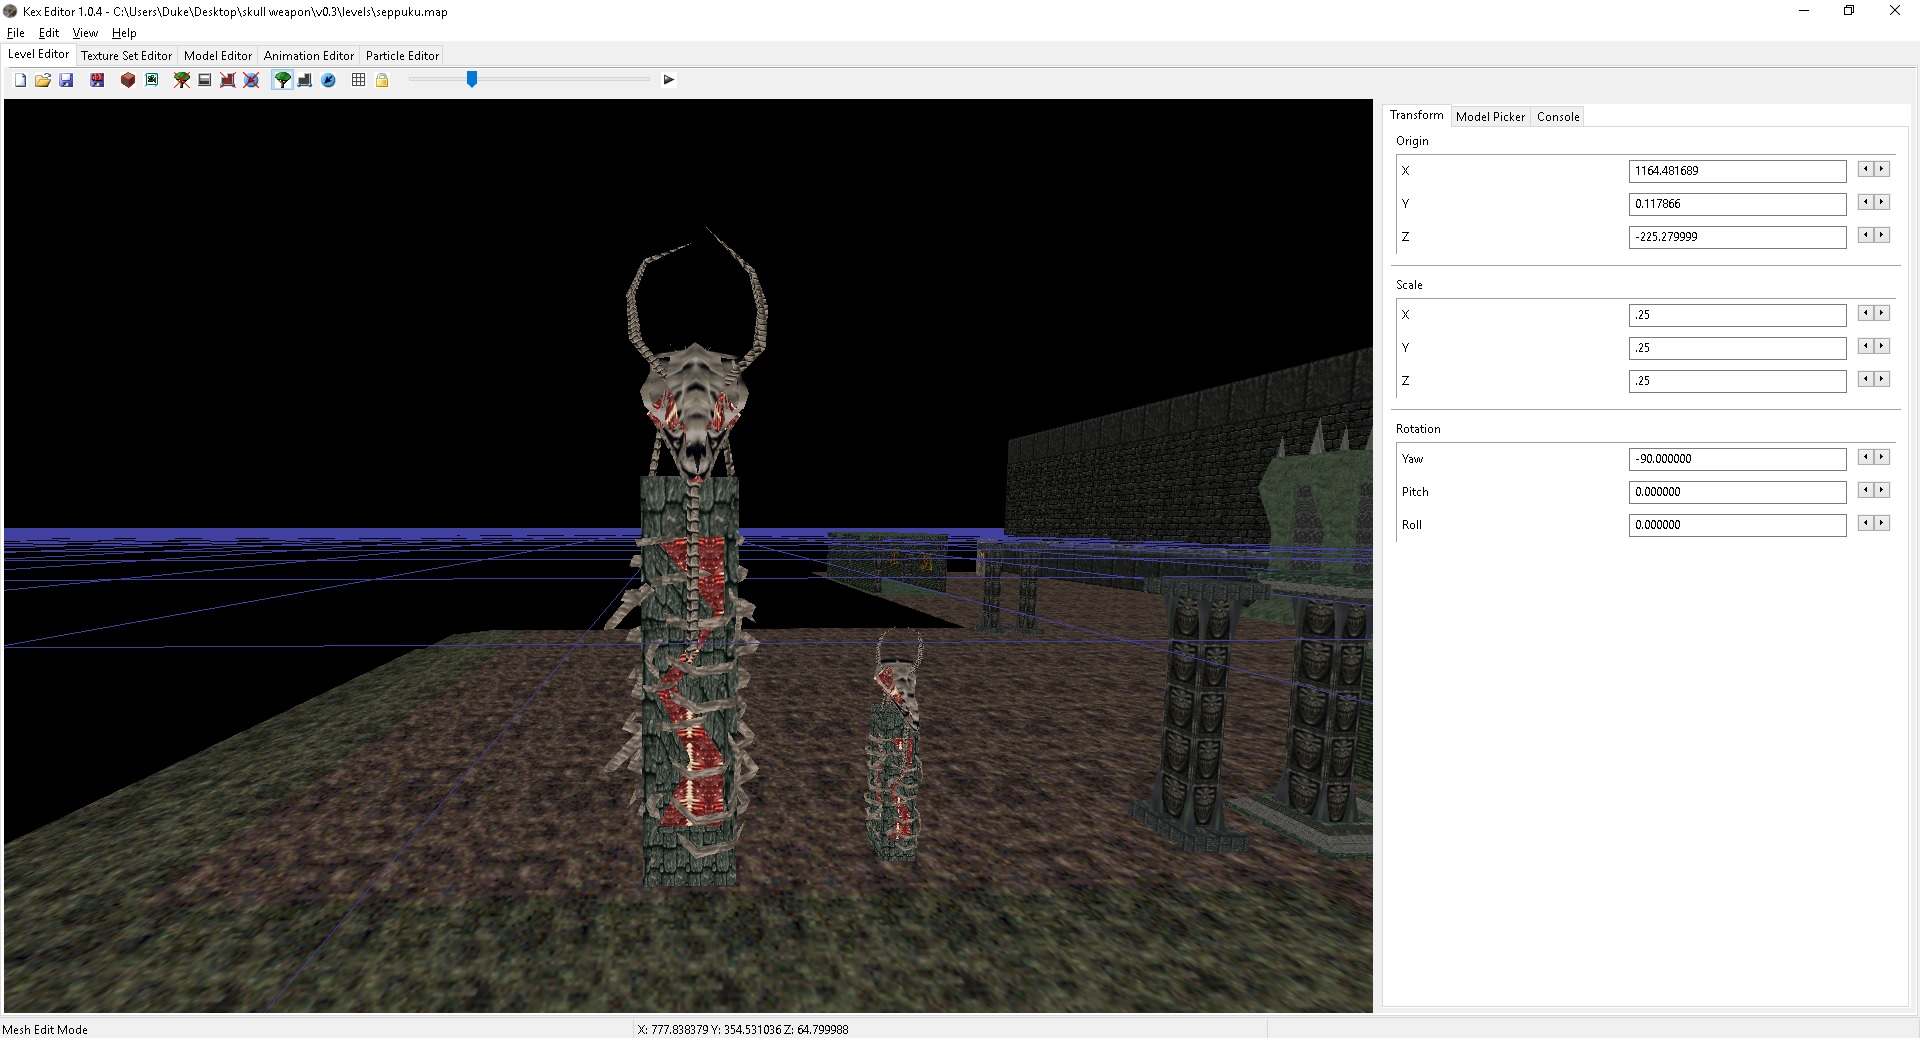Image resolution: width=1920 pixels, height=1038 pixels.
Task: Open a map with the folder icon
Action: click(43, 80)
